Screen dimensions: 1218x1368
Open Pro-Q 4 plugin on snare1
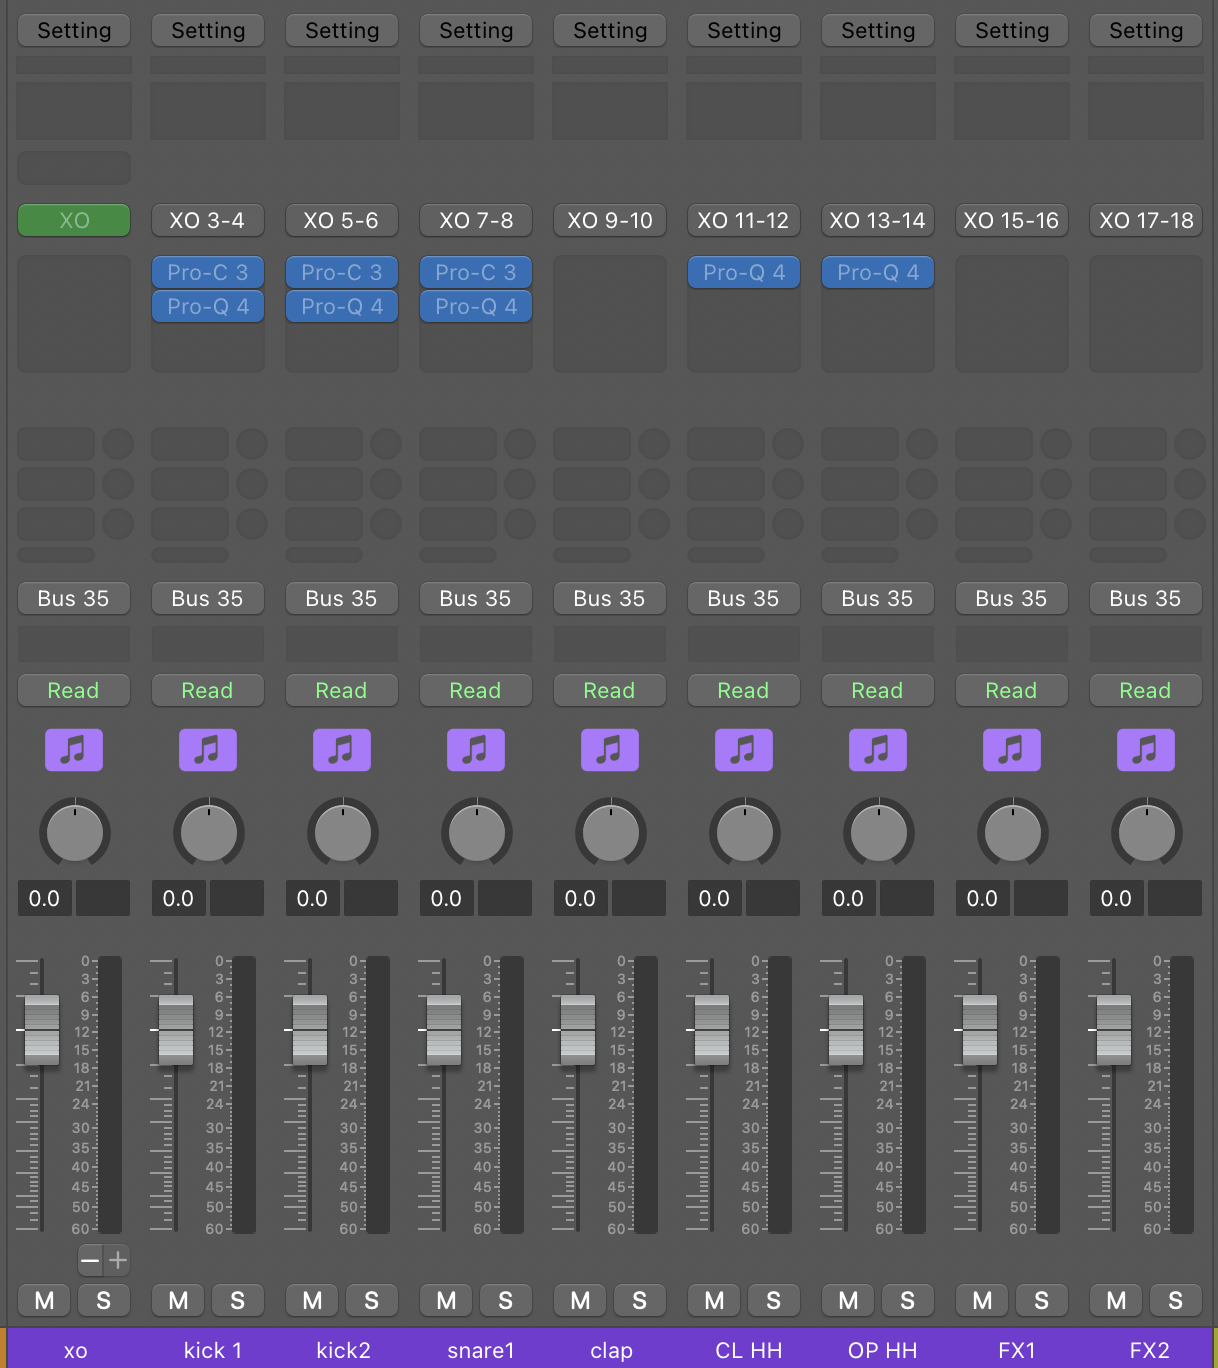click(476, 306)
